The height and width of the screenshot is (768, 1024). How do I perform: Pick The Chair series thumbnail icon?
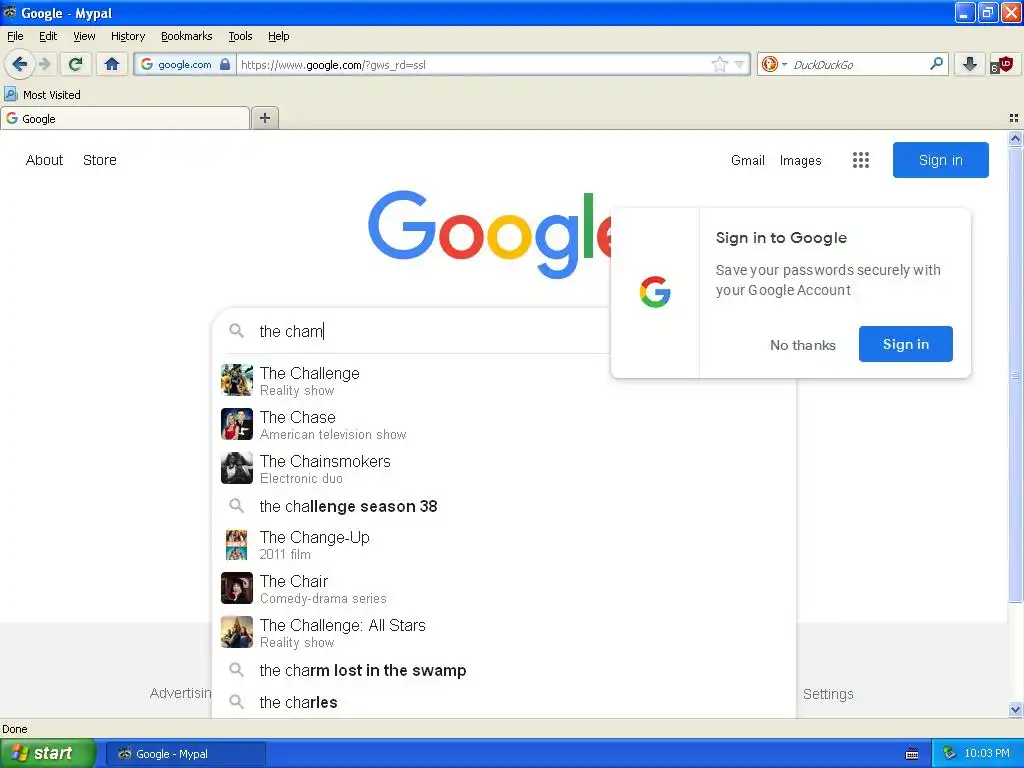pos(236,588)
